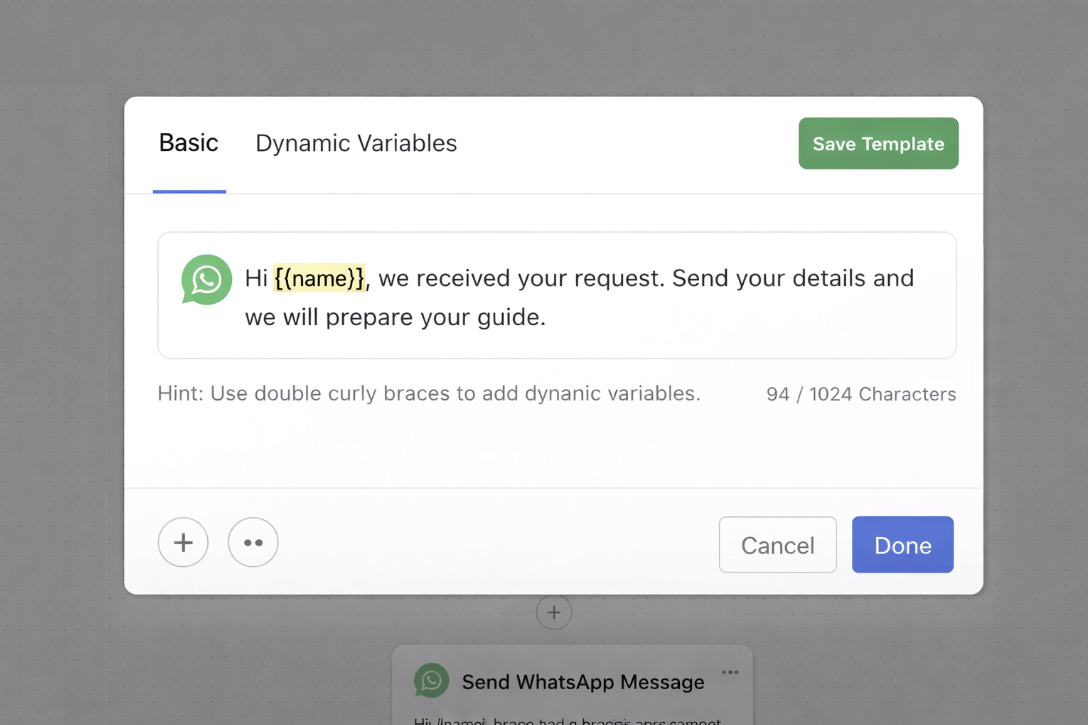1088x725 pixels.
Task: Select the Send WhatsApp Message node title
Action: pos(582,682)
